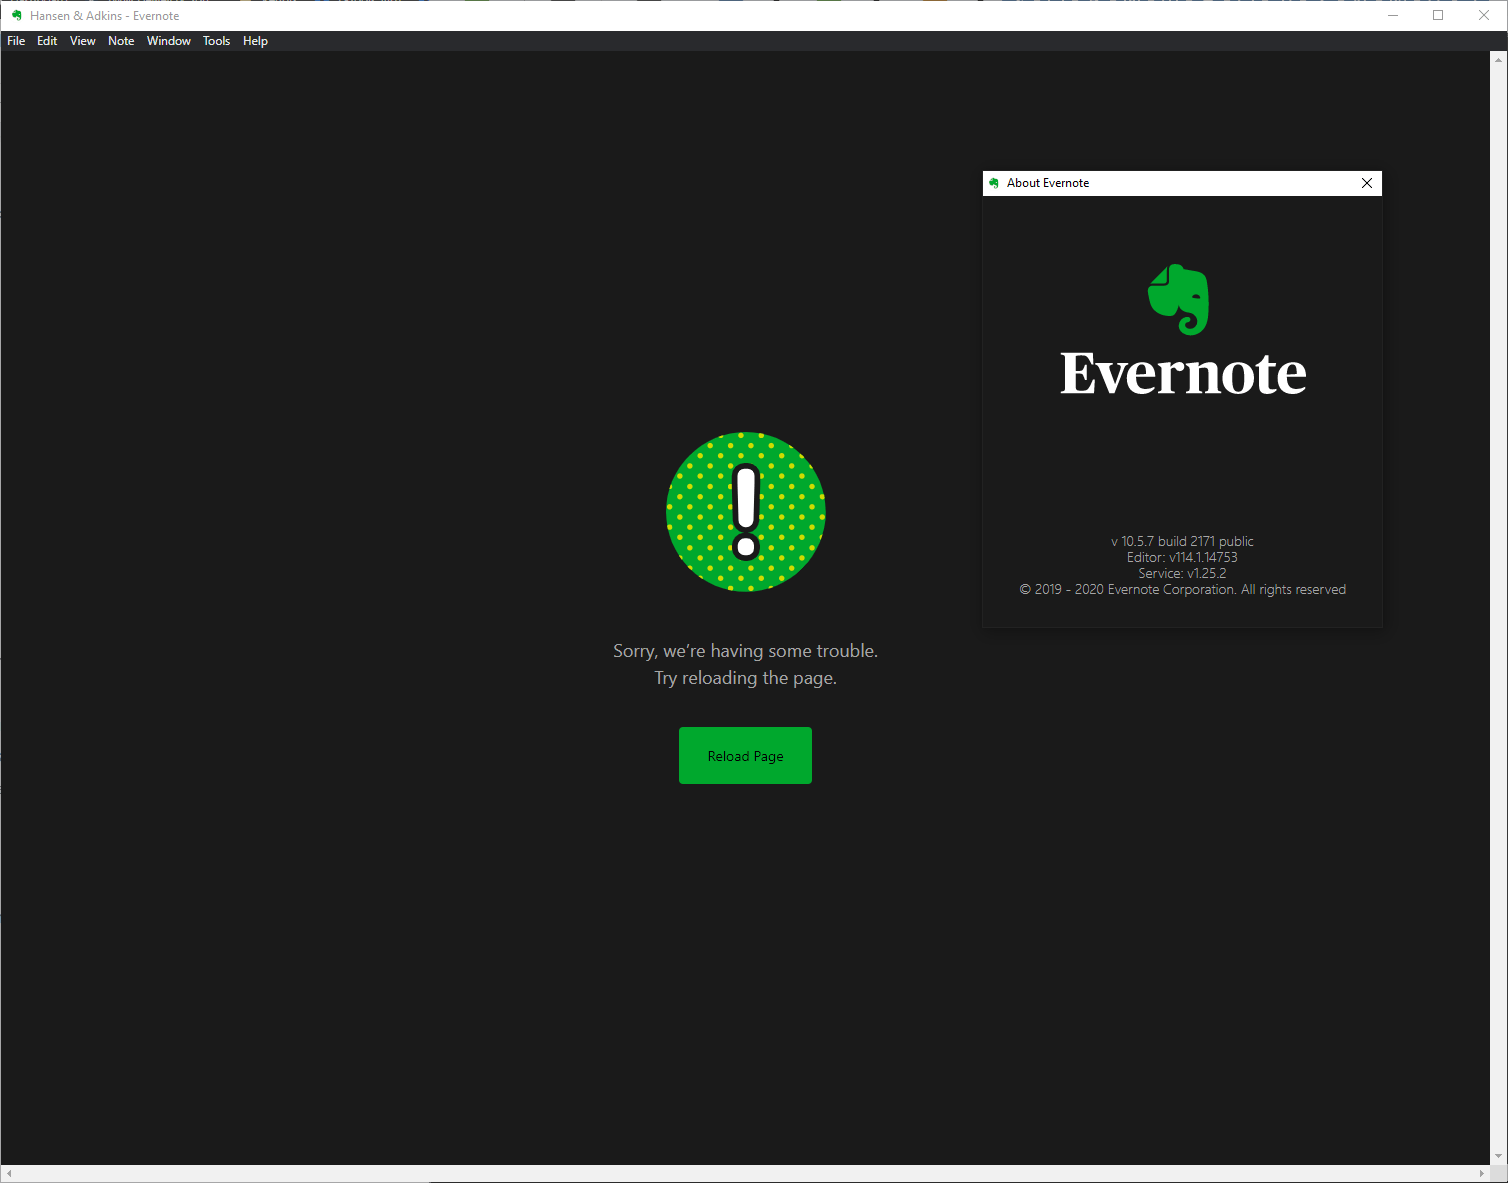Close the About Evernote dialog

1367,183
